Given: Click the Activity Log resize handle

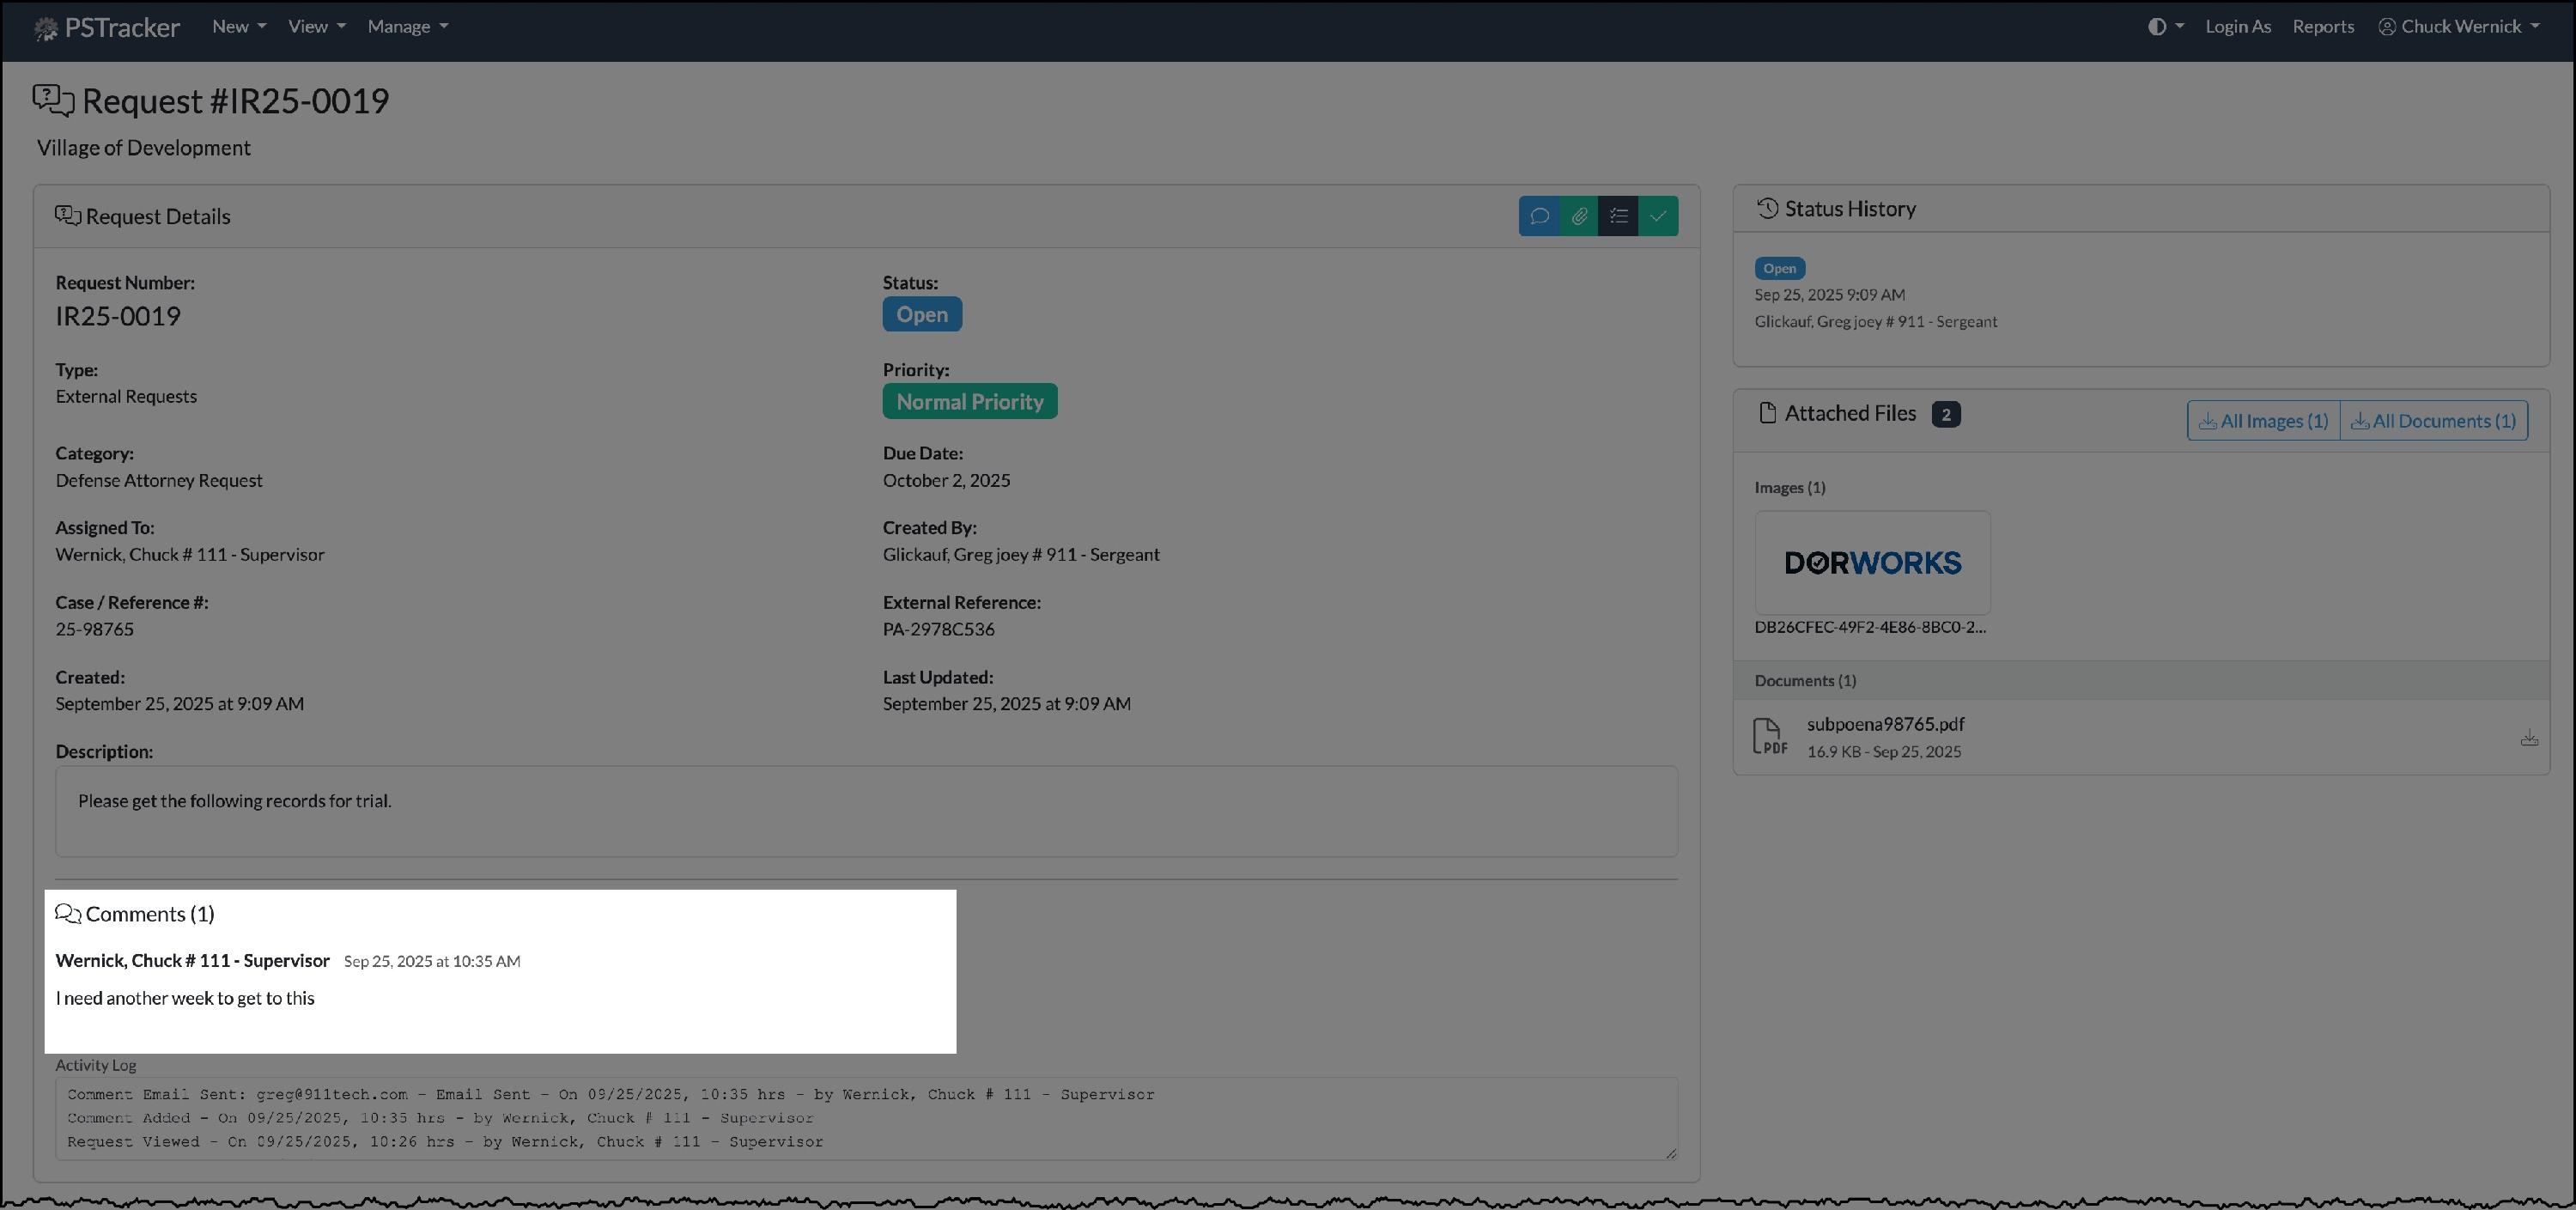Looking at the screenshot, I should point(1670,1153).
